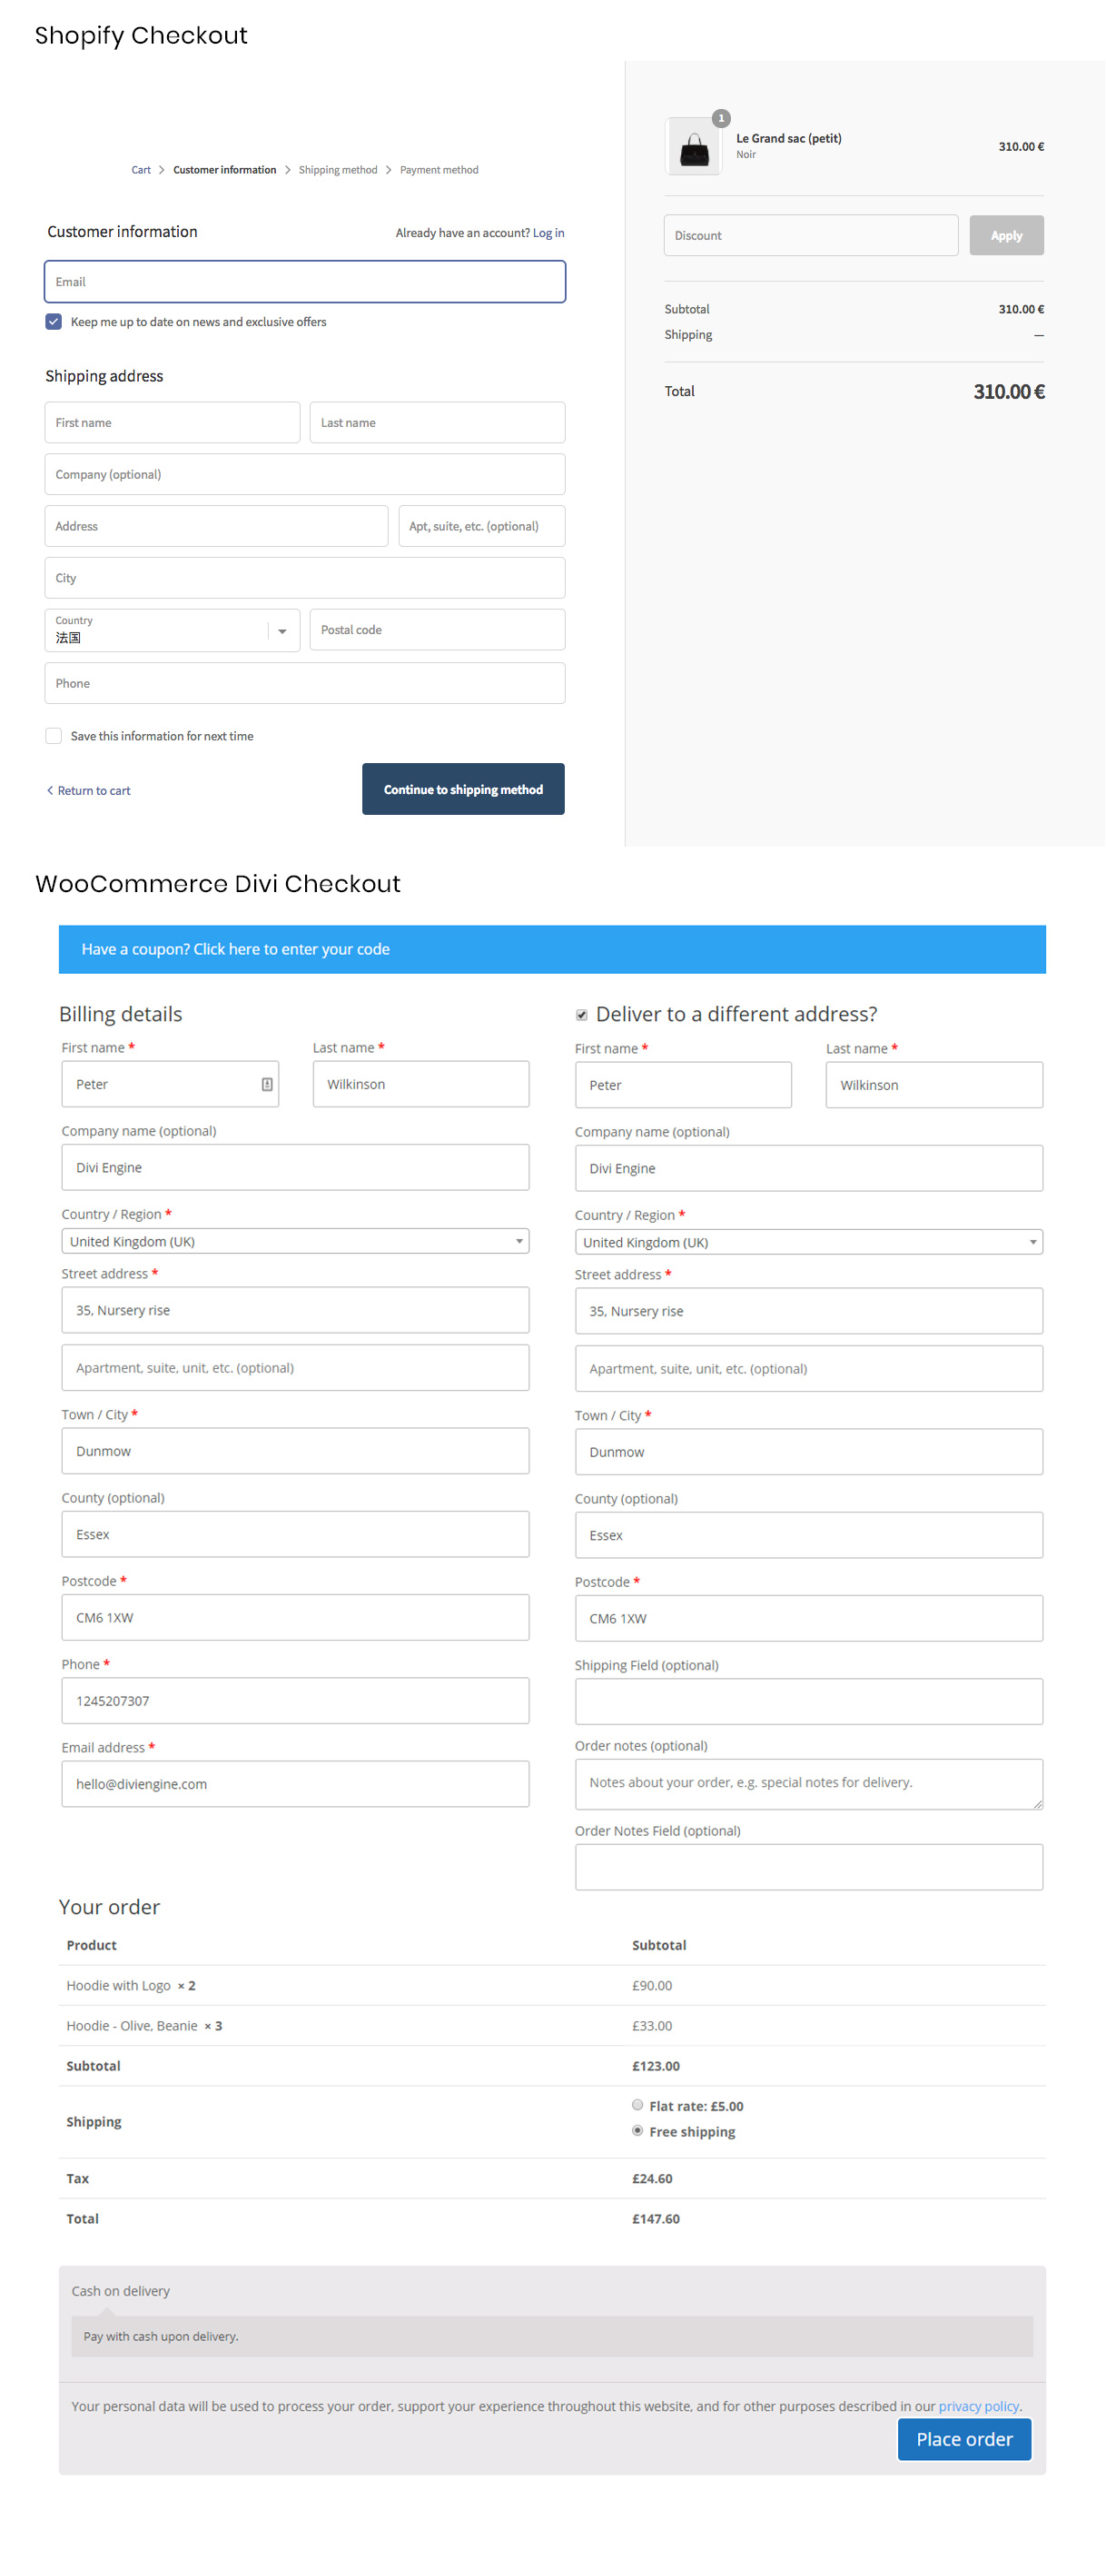Click the Shipping Field (optional) input
Screen dimensions: 1106x2560
point(808,1701)
